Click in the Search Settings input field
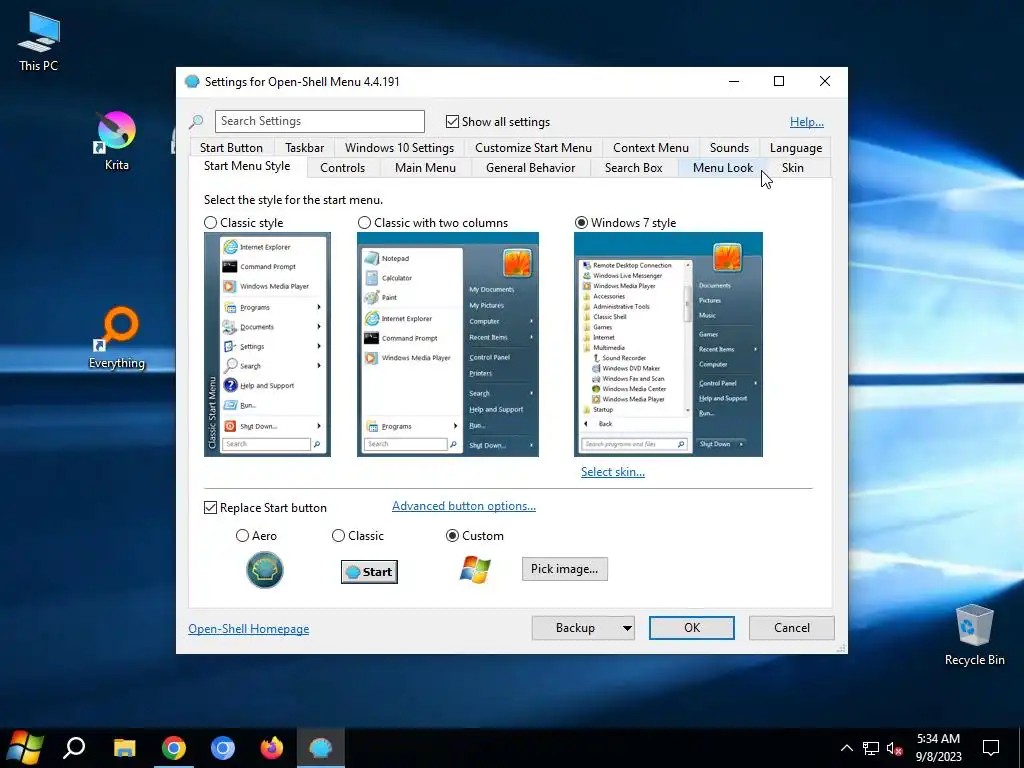The height and width of the screenshot is (768, 1024). tap(319, 121)
